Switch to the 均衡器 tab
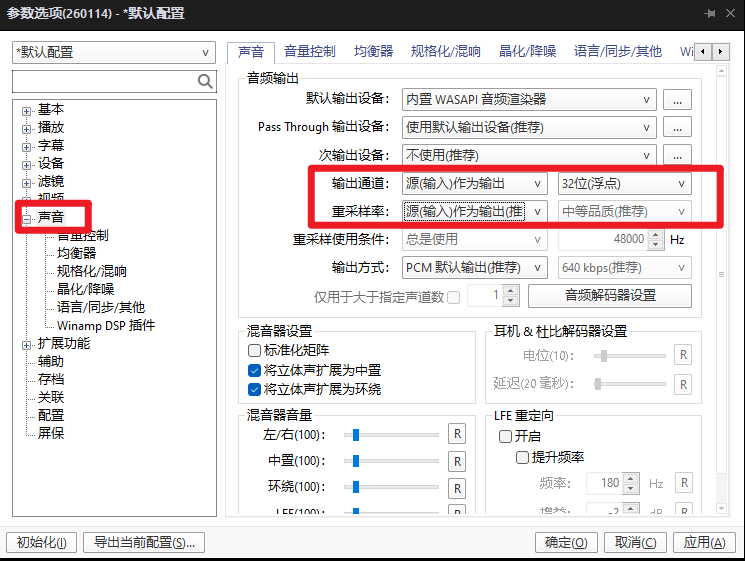Screen dimensions: 745x561 coord(373,51)
